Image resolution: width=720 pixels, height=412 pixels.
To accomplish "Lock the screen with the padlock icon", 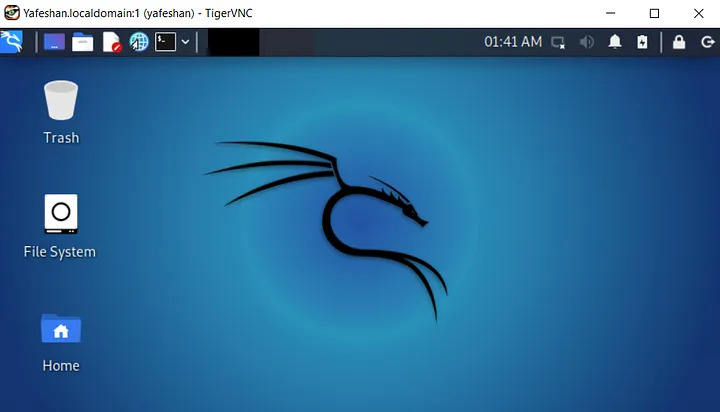I will pos(679,42).
